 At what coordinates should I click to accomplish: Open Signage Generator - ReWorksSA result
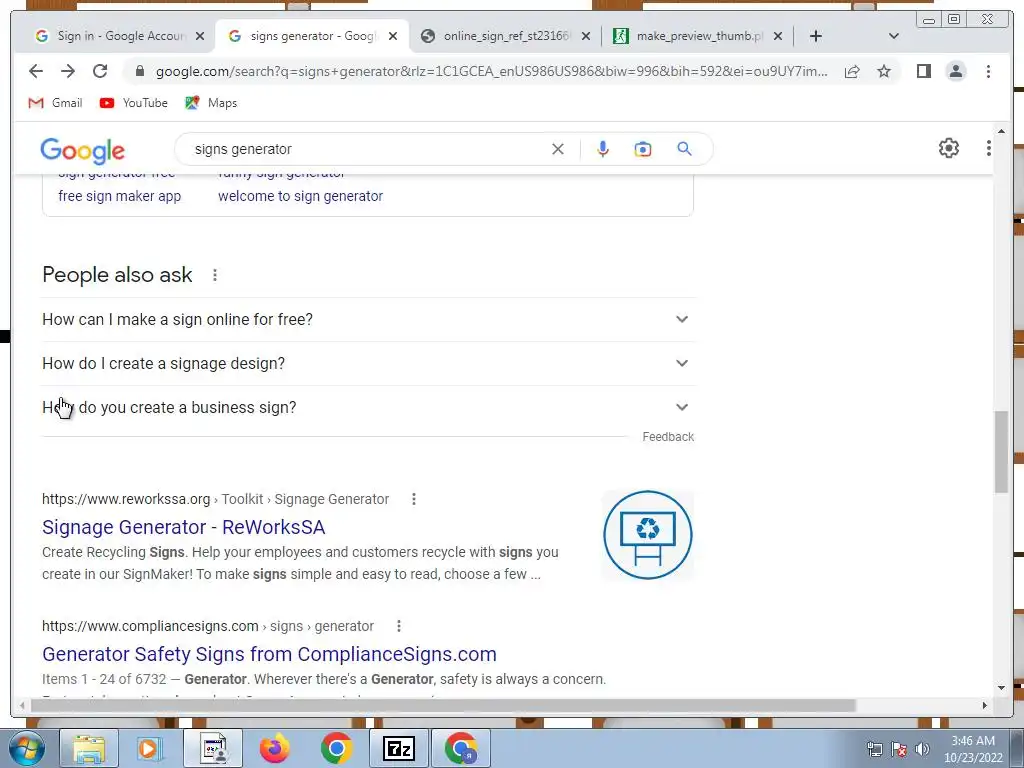[x=184, y=527]
